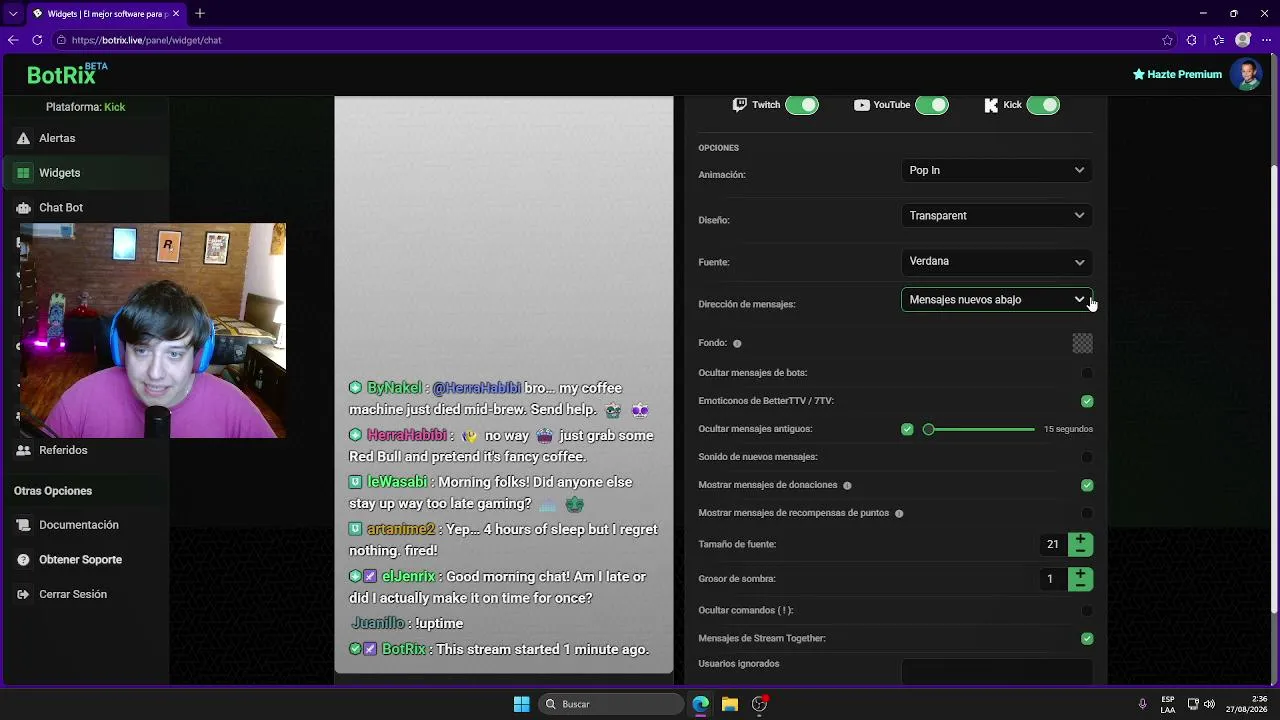Open the taskbar clock showing 2:36

tap(1246, 704)
